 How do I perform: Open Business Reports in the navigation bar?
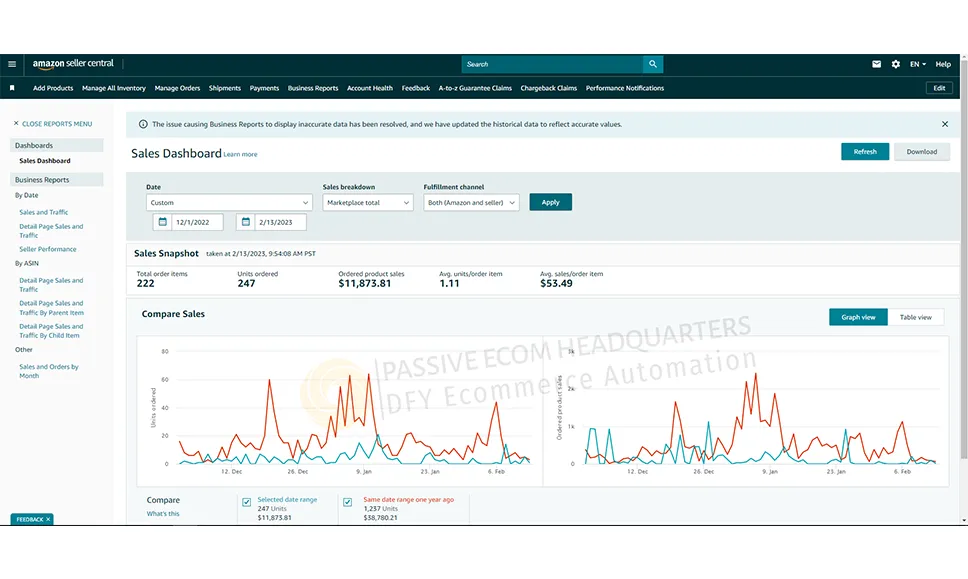(x=313, y=88)
